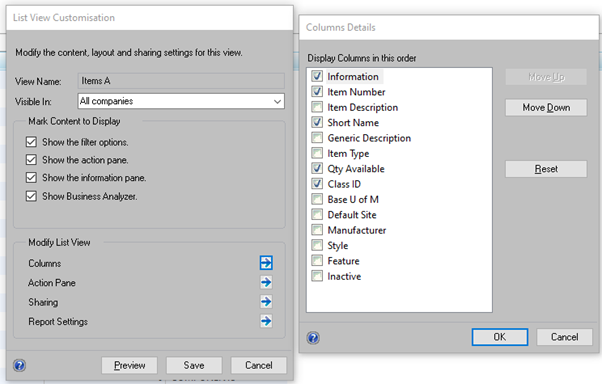Select the Default Site row label
The height and width of the screenshot is (384, 602).
point(352,215)
